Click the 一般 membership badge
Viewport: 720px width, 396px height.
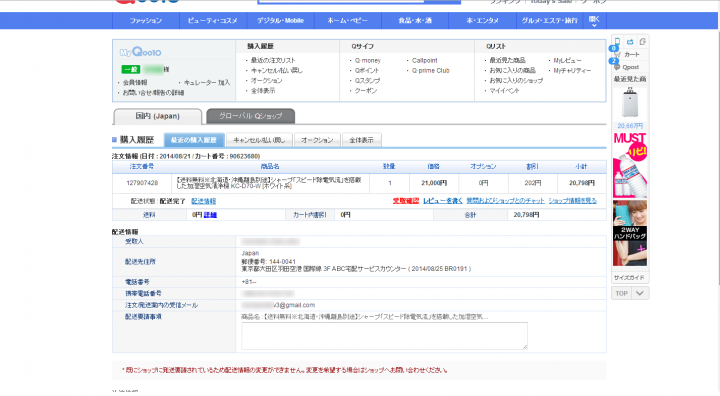coord(131,69)
